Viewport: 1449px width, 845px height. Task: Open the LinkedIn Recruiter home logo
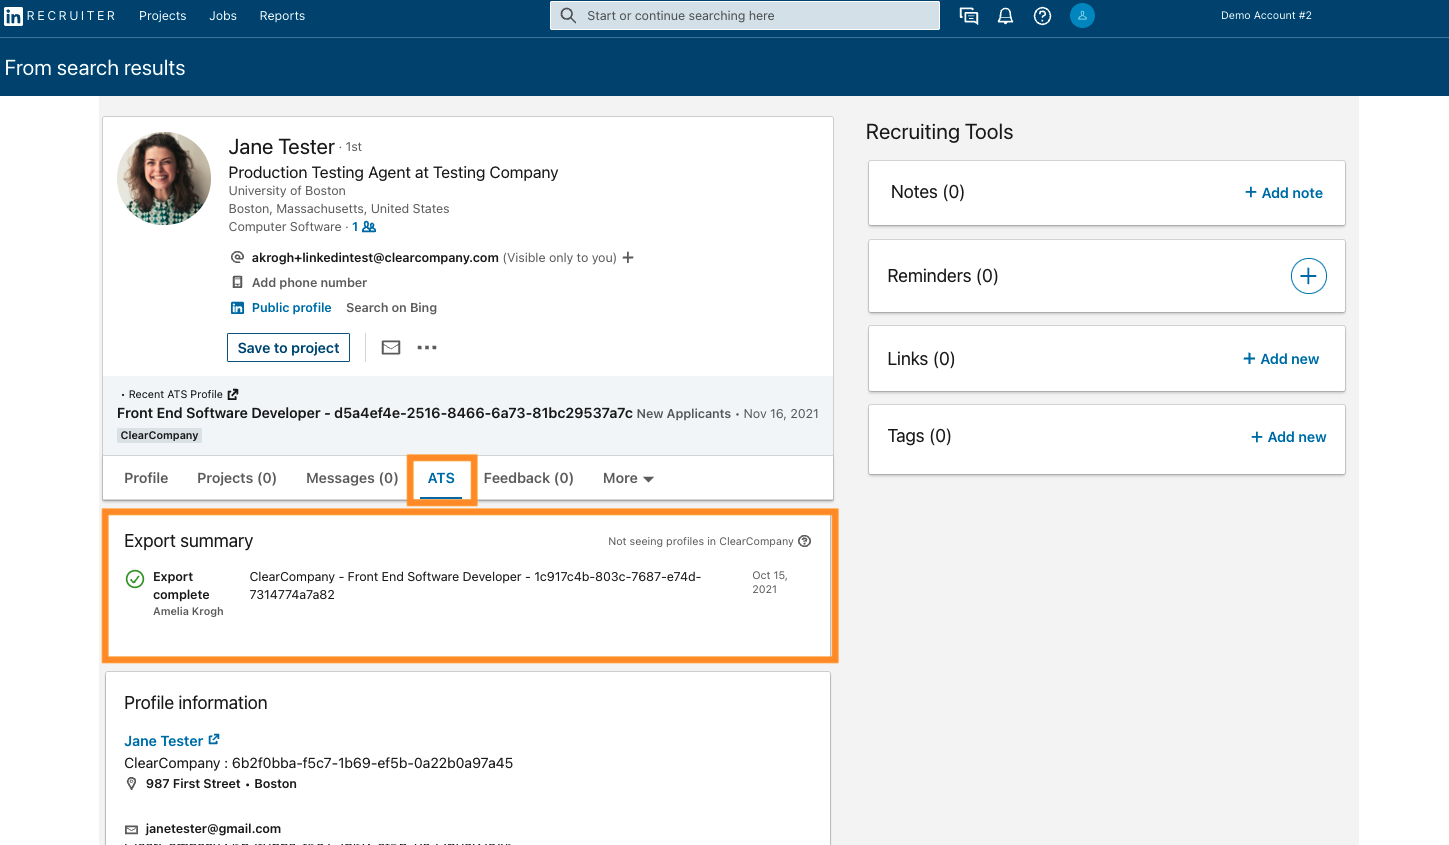tap(60, 16)
